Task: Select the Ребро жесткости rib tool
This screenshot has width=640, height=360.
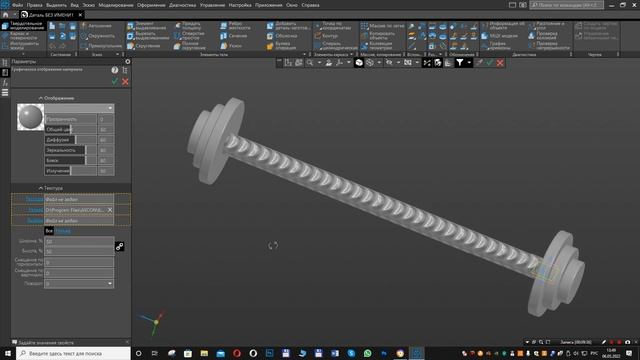Action: tap(236, 26)
